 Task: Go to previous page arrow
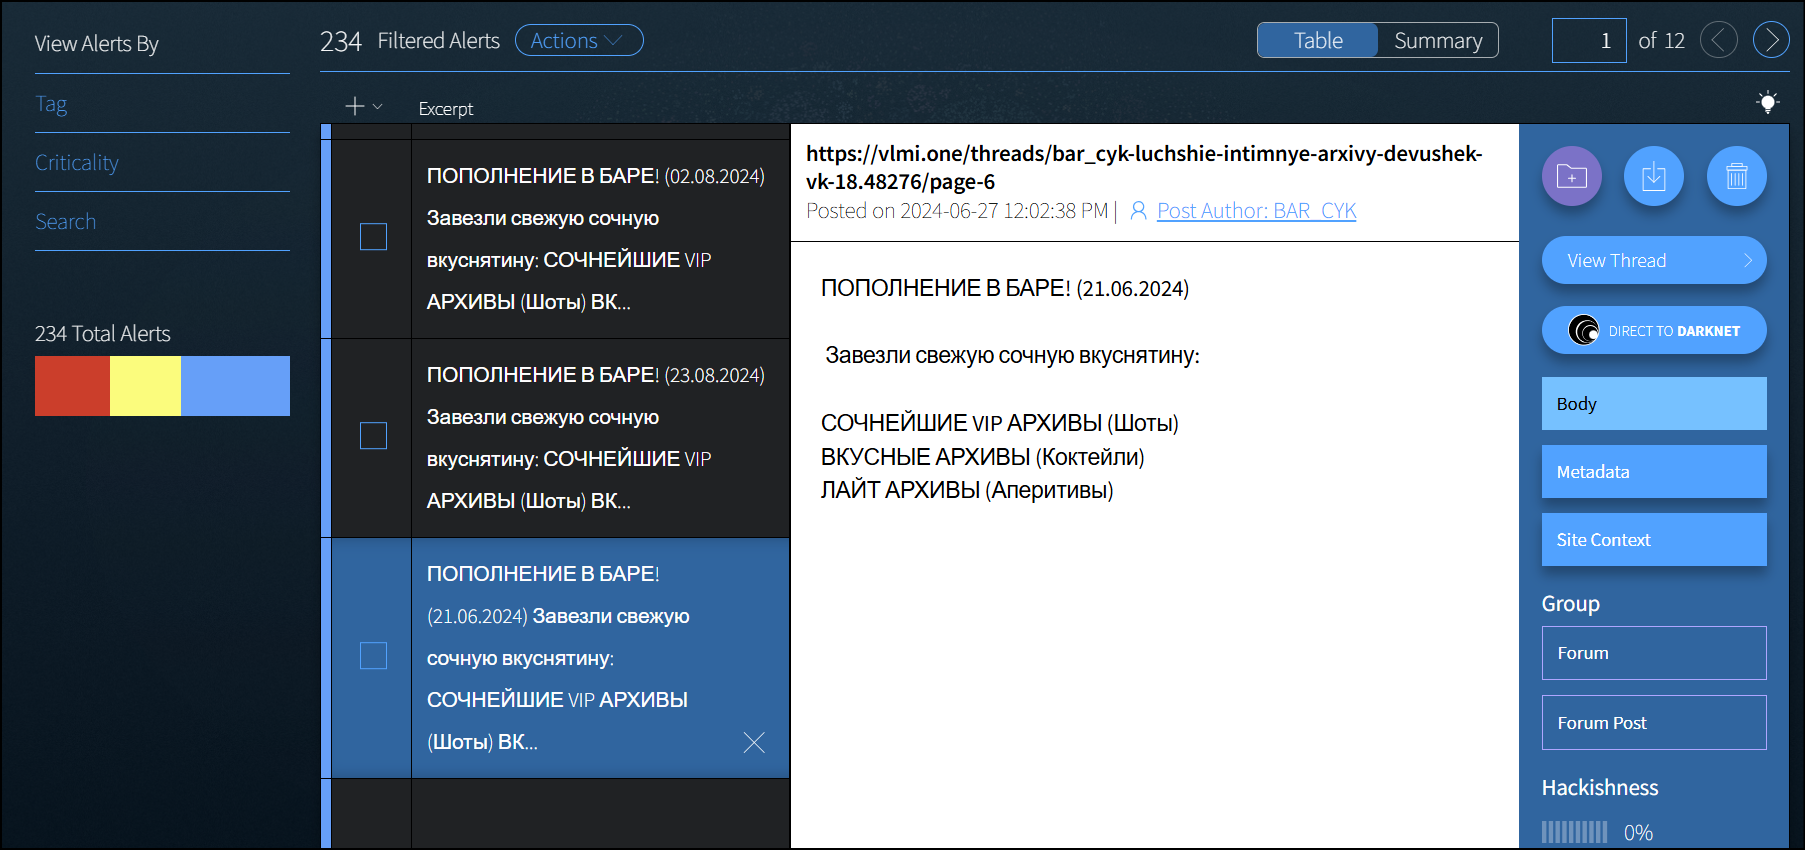click(x=1718, y=40)
